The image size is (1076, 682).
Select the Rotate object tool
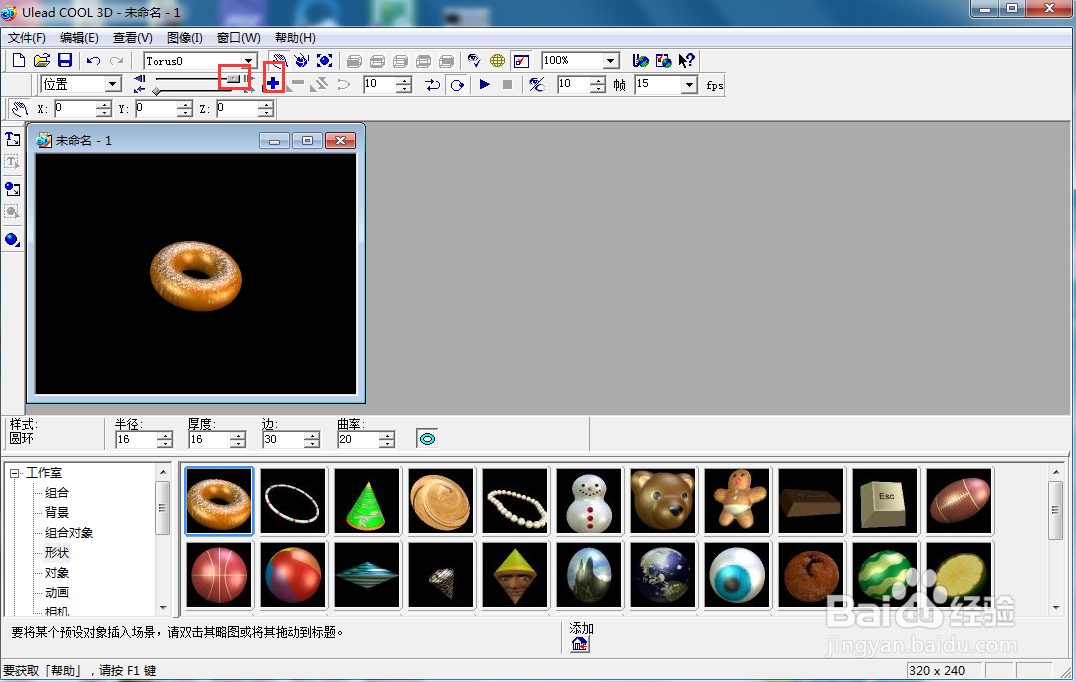click(x=301, y=60)
